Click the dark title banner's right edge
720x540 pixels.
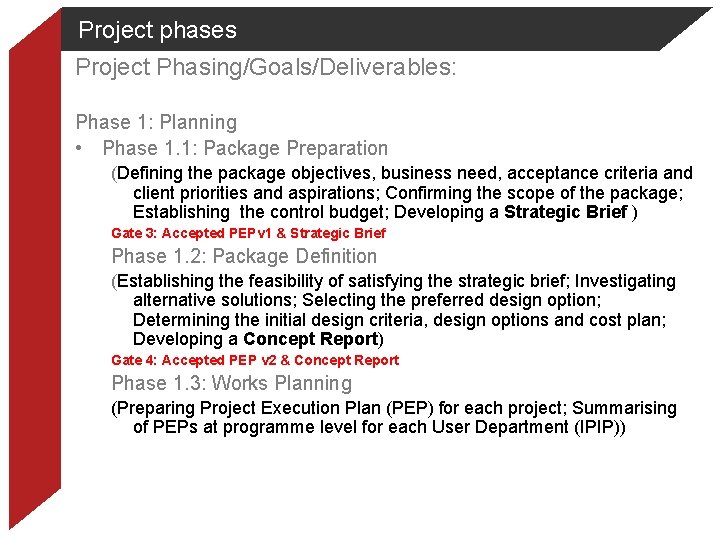[x=680, y=29]
